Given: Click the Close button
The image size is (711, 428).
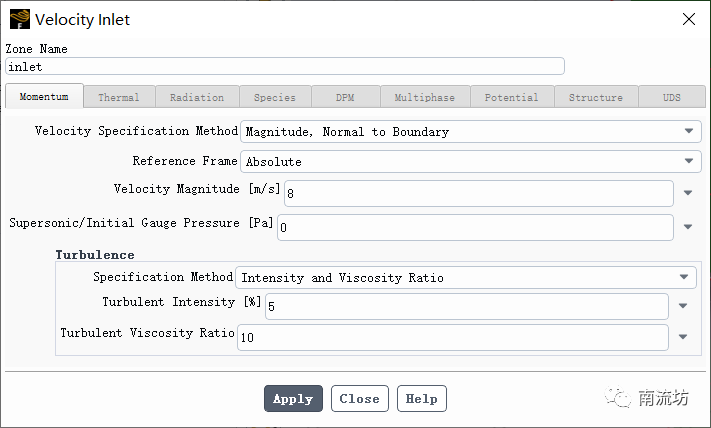Looking at the screenshot, I should [x=360, y=399].
